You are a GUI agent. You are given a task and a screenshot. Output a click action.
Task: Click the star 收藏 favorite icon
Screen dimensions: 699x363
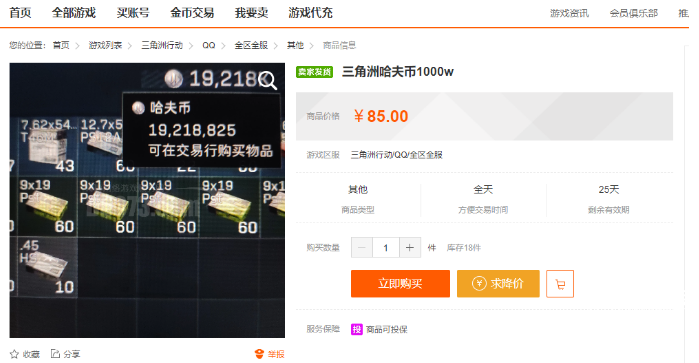click(x=14, y=354)
